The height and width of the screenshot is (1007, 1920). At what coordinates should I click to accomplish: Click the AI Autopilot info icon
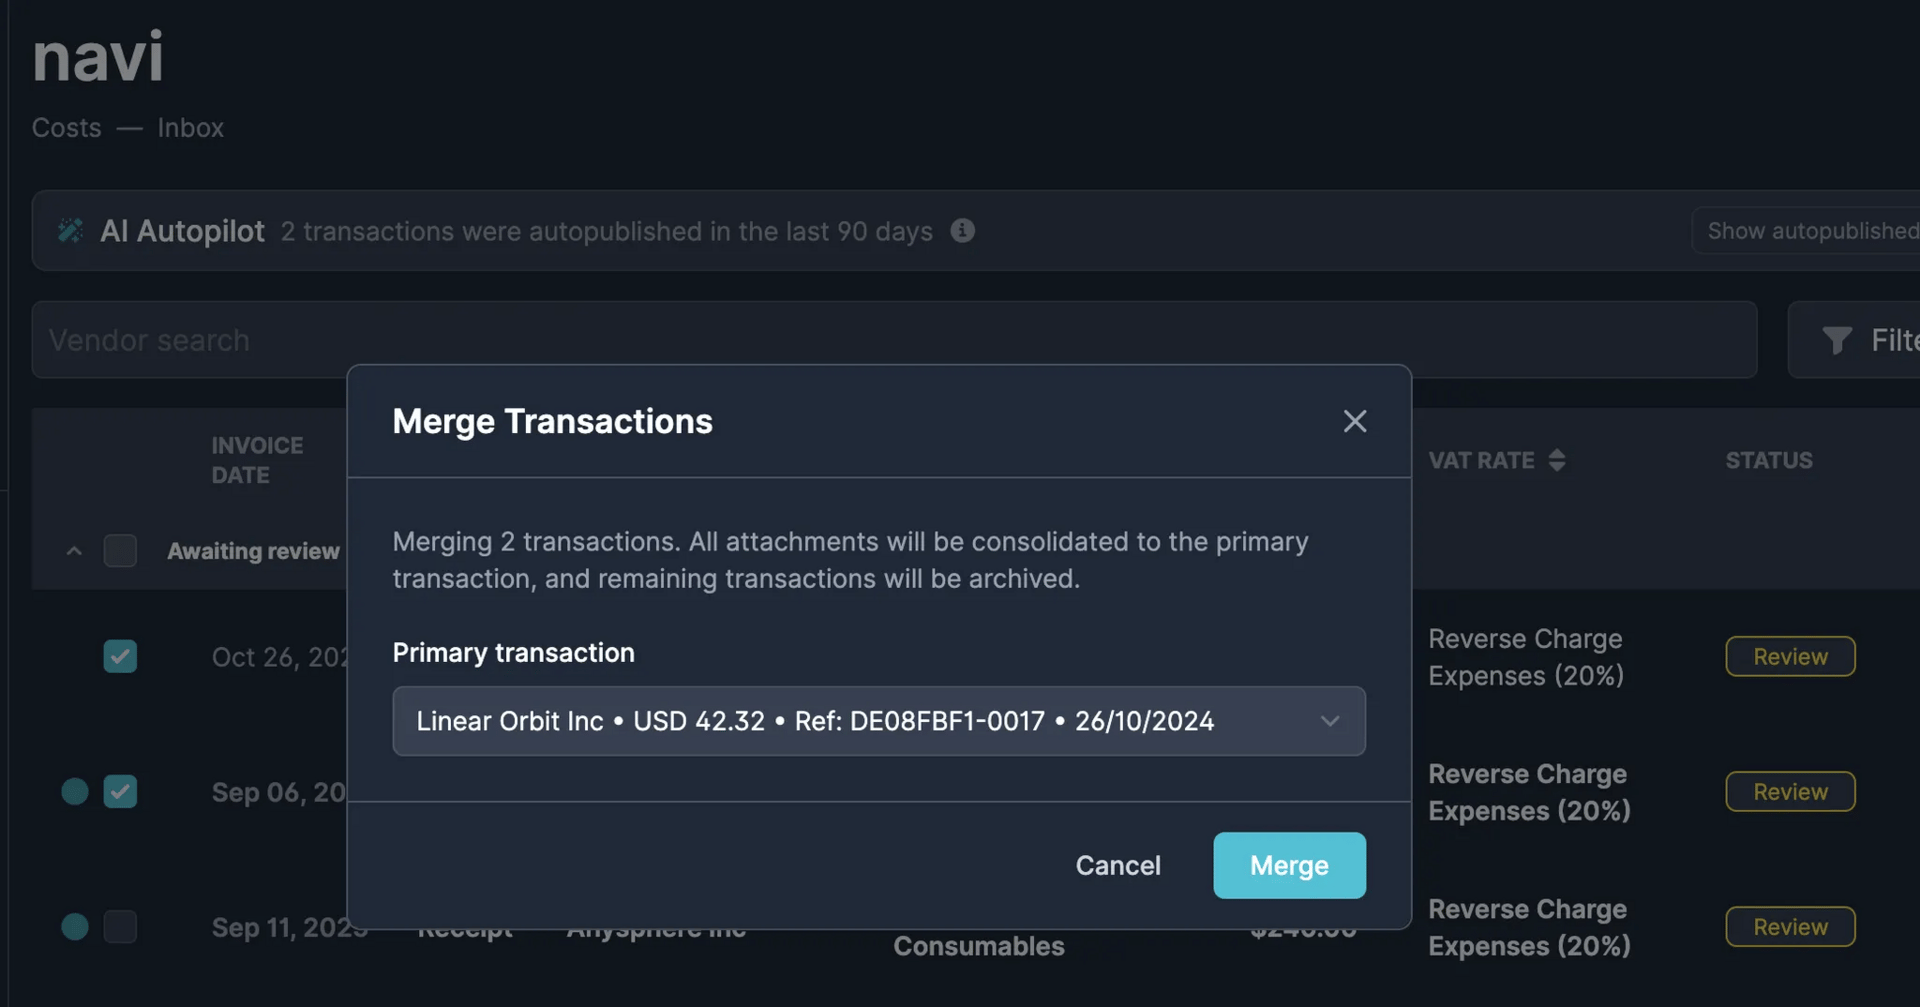point(962,231)
